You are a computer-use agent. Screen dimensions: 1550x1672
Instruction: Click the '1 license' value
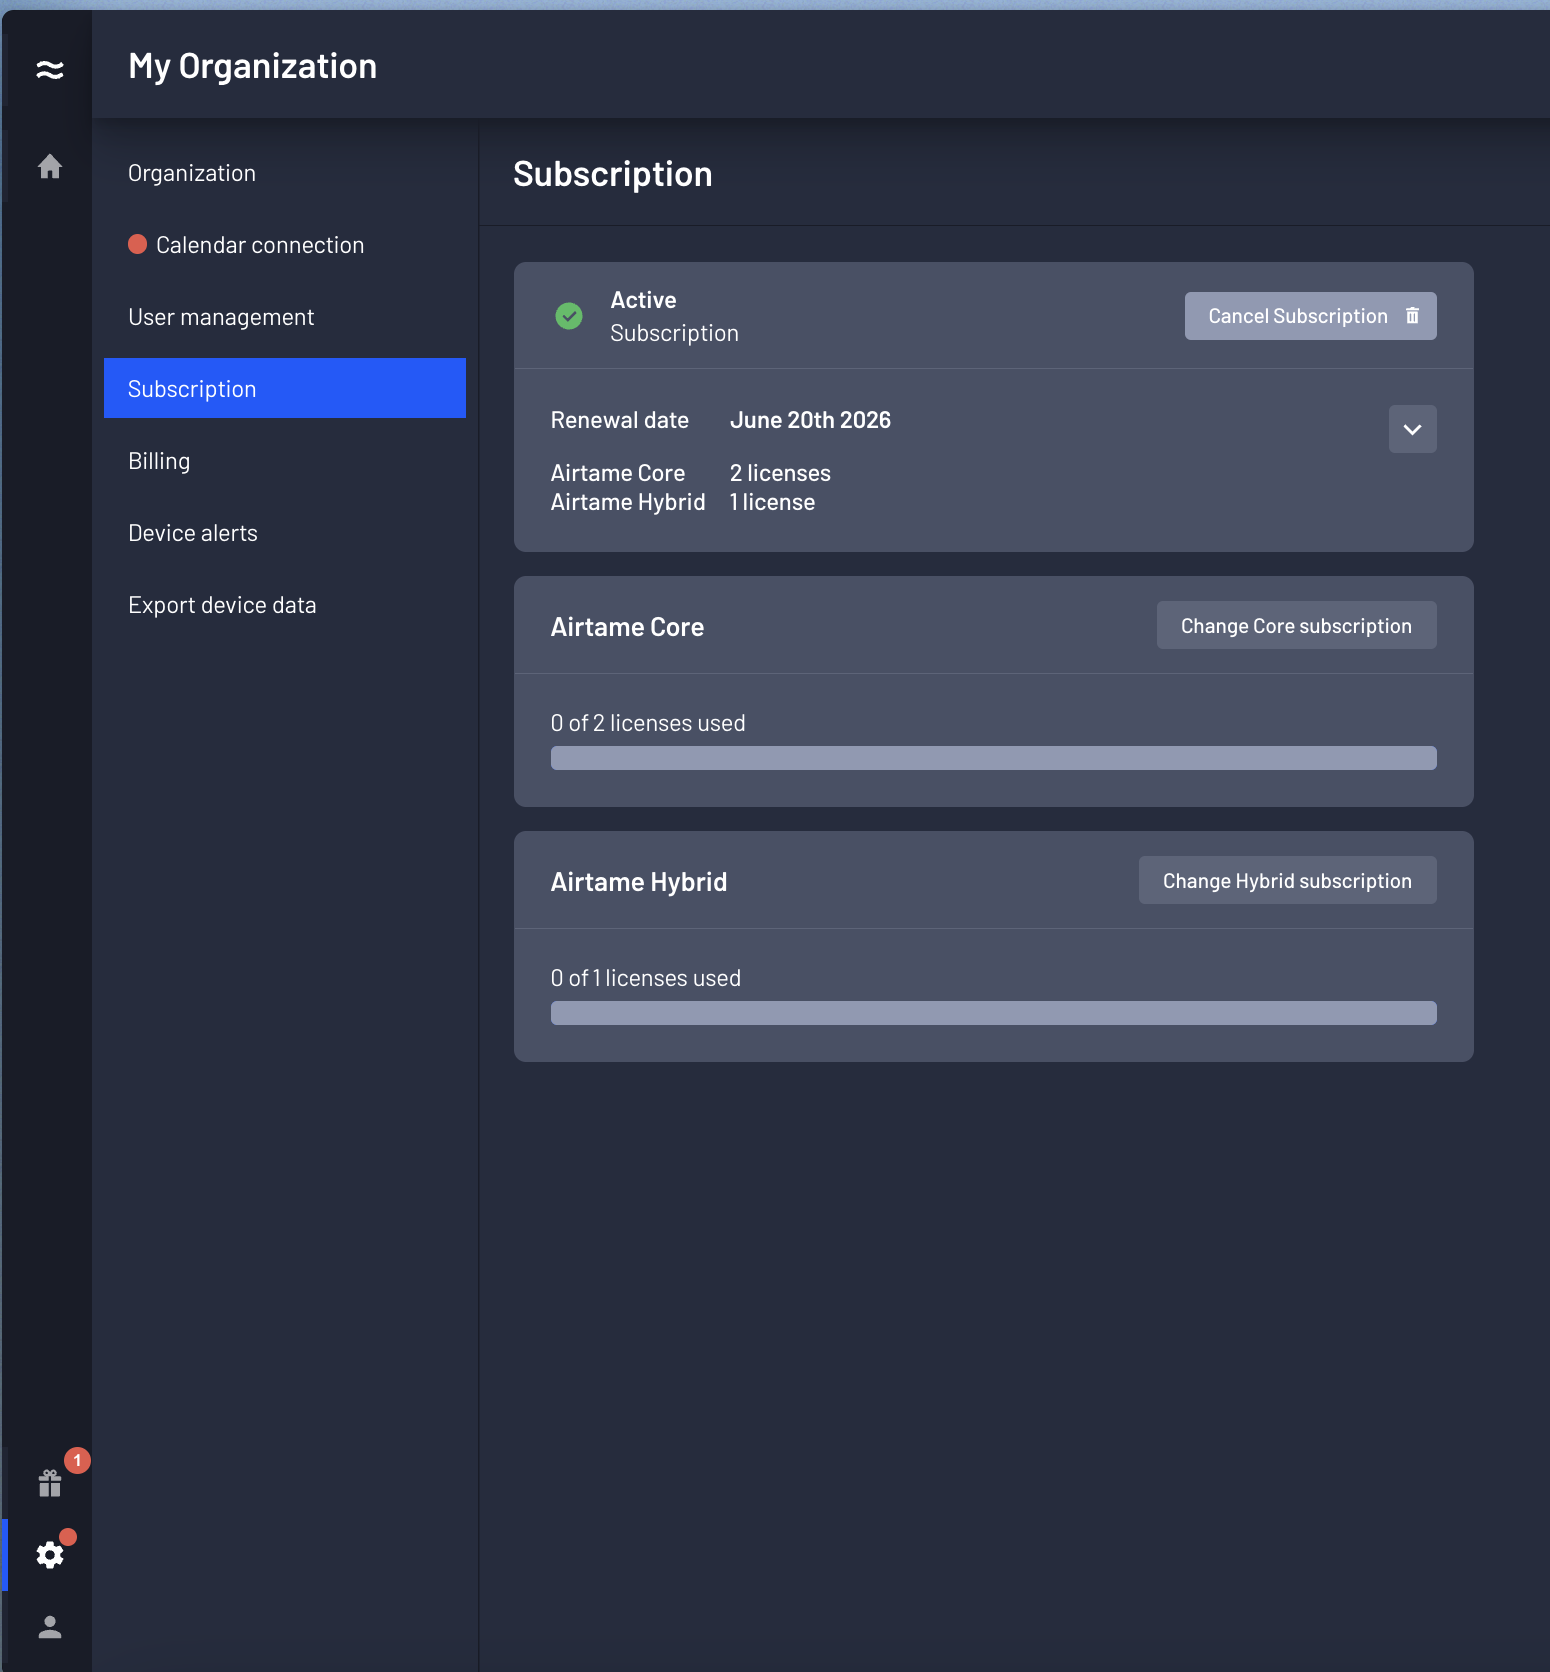[x=772, y=502]
